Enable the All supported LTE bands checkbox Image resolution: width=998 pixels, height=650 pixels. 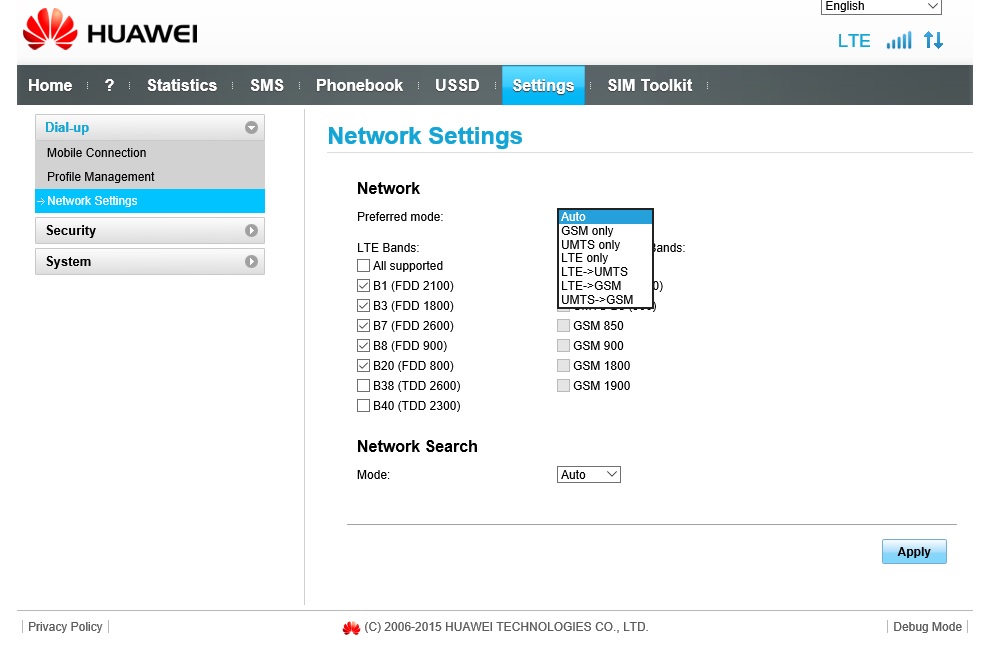[363, 266]
